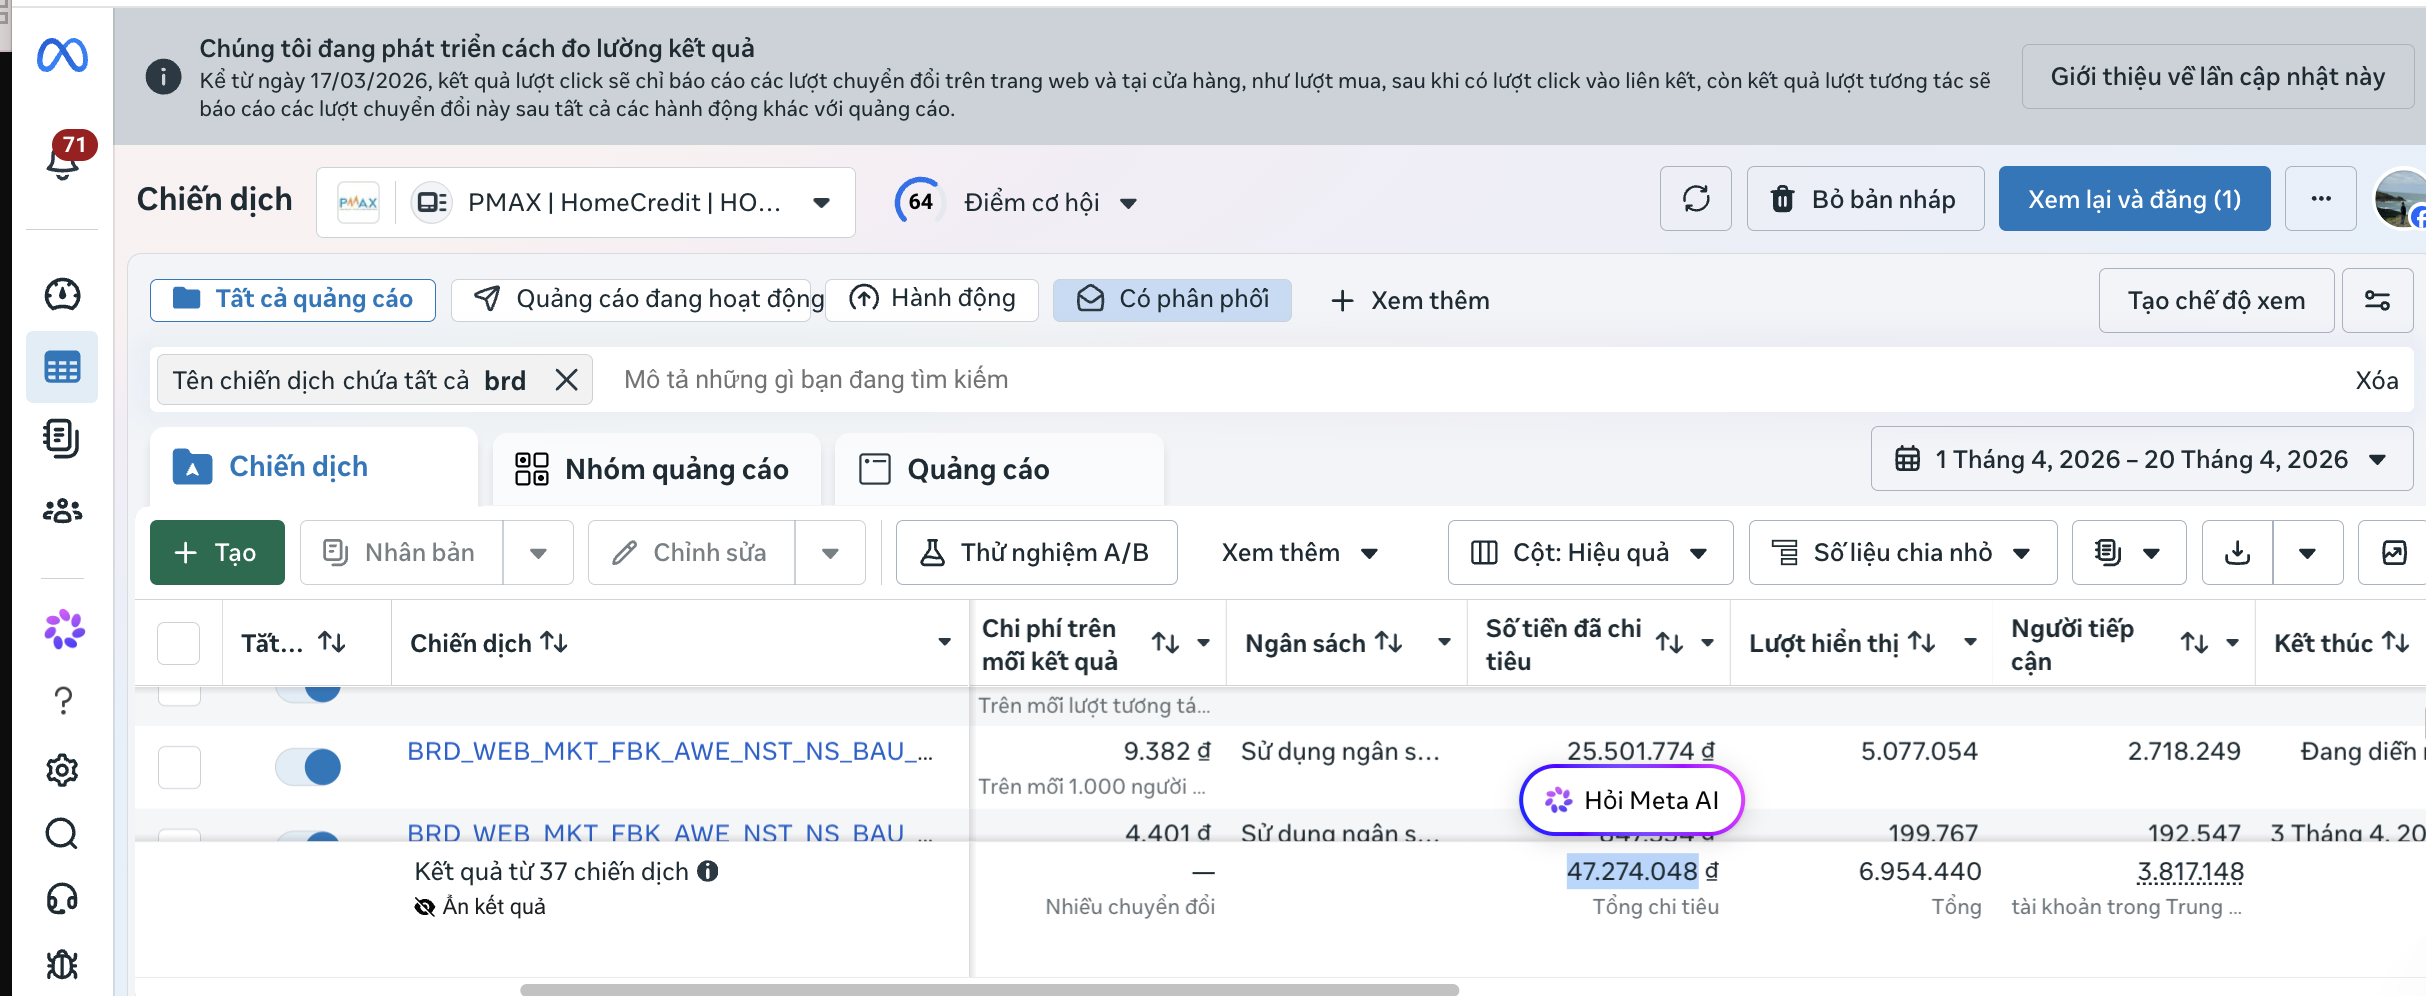Sort by the 'Kết thúc' column arrows
Screen dimensions: 2426x996
pos(2396,642)
